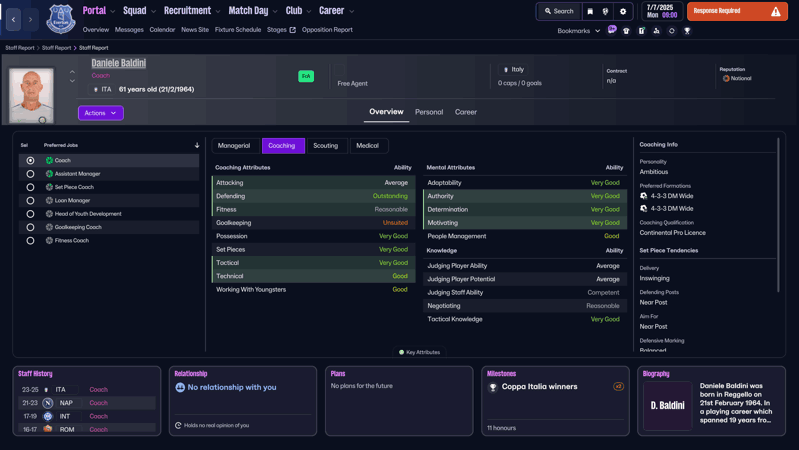Click the date and time display
This screenshot has height=450, width=799.
pyautogui.click(x=661, y=11)
